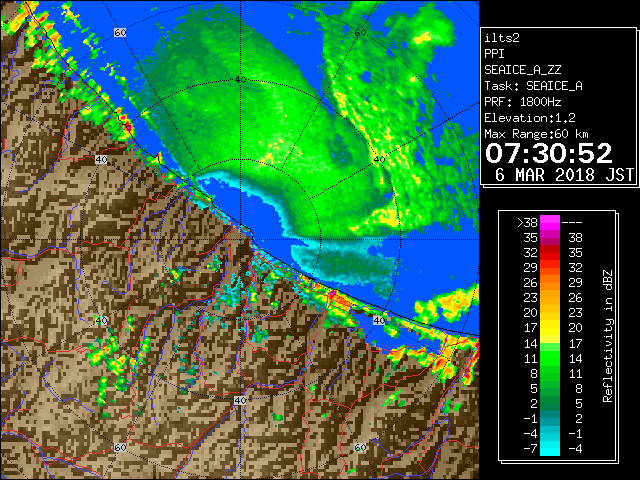Click the "SEAICE_A_ZZ" product label
This screenshot has height=480, width=640.
[x=523, y=70]
